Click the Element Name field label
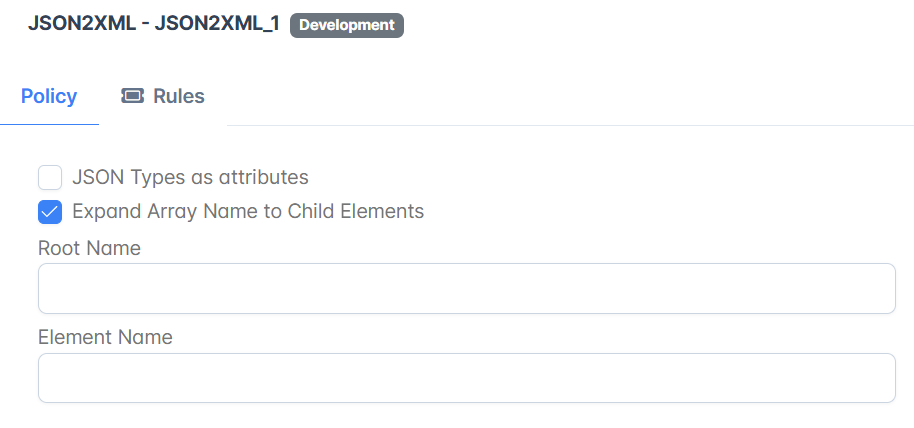 pyautogui.click(x=105, y=337)
